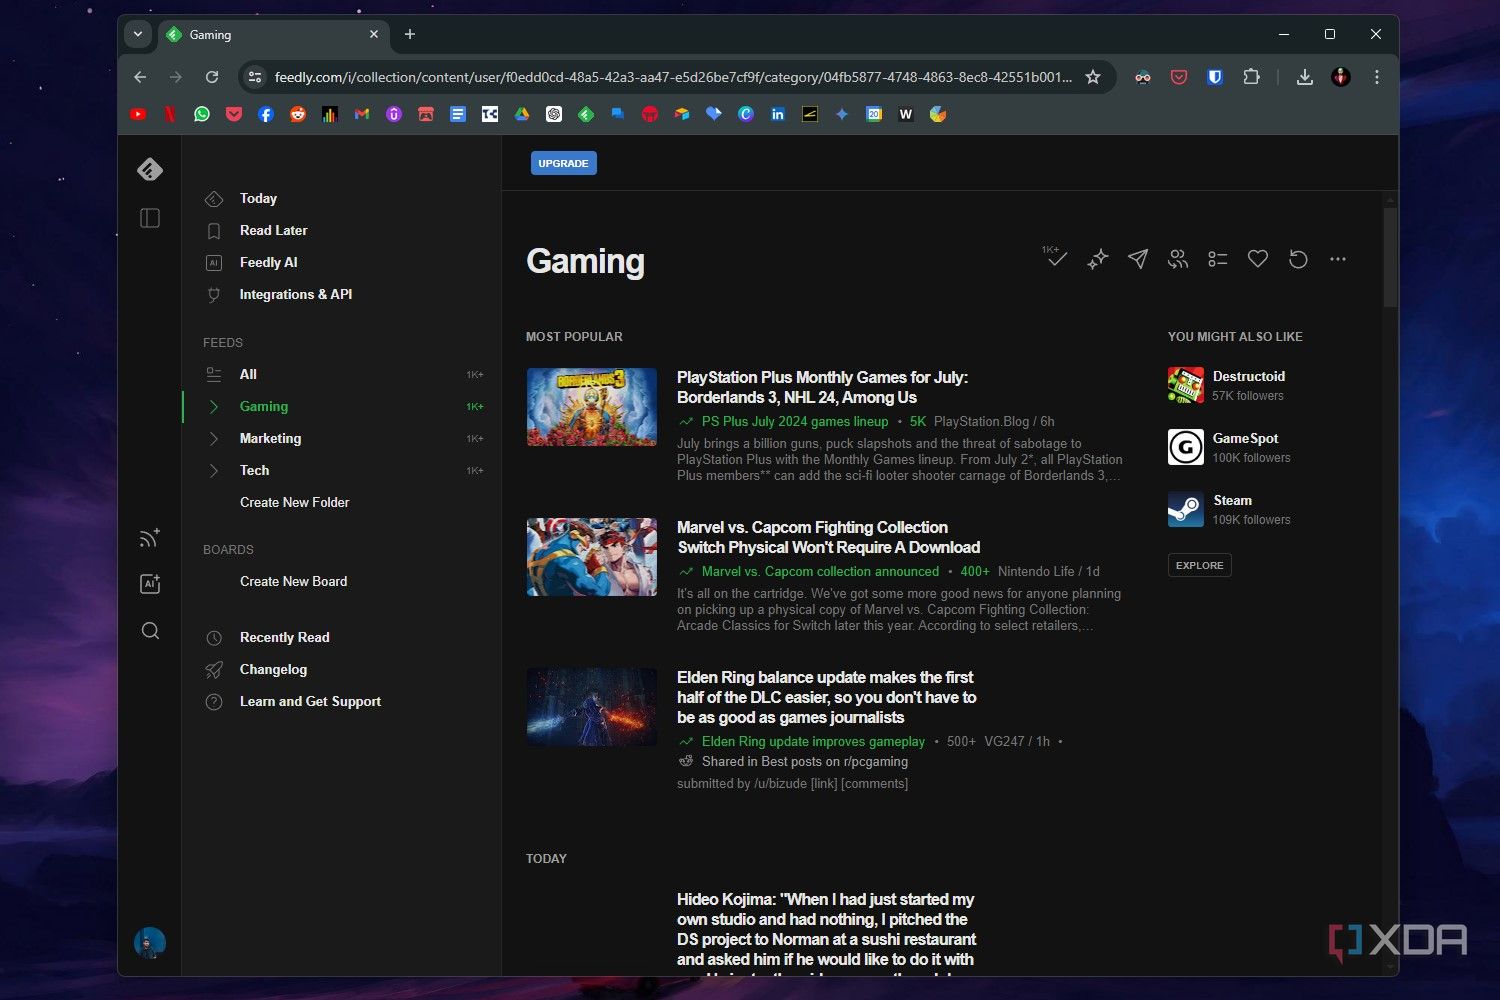This screenshot has width=1500, height=1000.
Task: Select the Tech feed folder
Action: tap(254, 470)
